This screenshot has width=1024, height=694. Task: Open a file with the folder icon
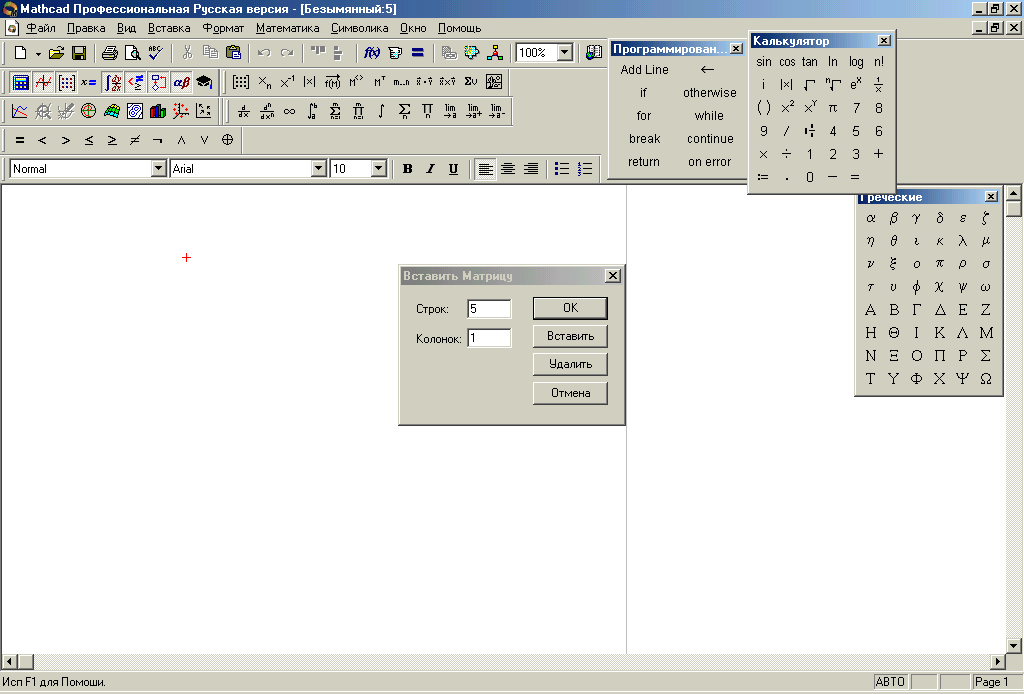coord(56,53)
